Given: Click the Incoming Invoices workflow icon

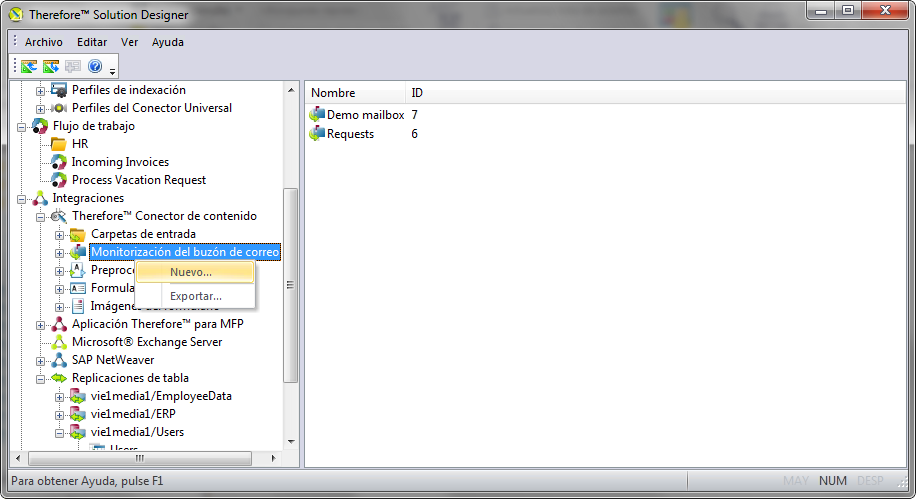Looking at the screenshot, I should (x=58, y=162).
